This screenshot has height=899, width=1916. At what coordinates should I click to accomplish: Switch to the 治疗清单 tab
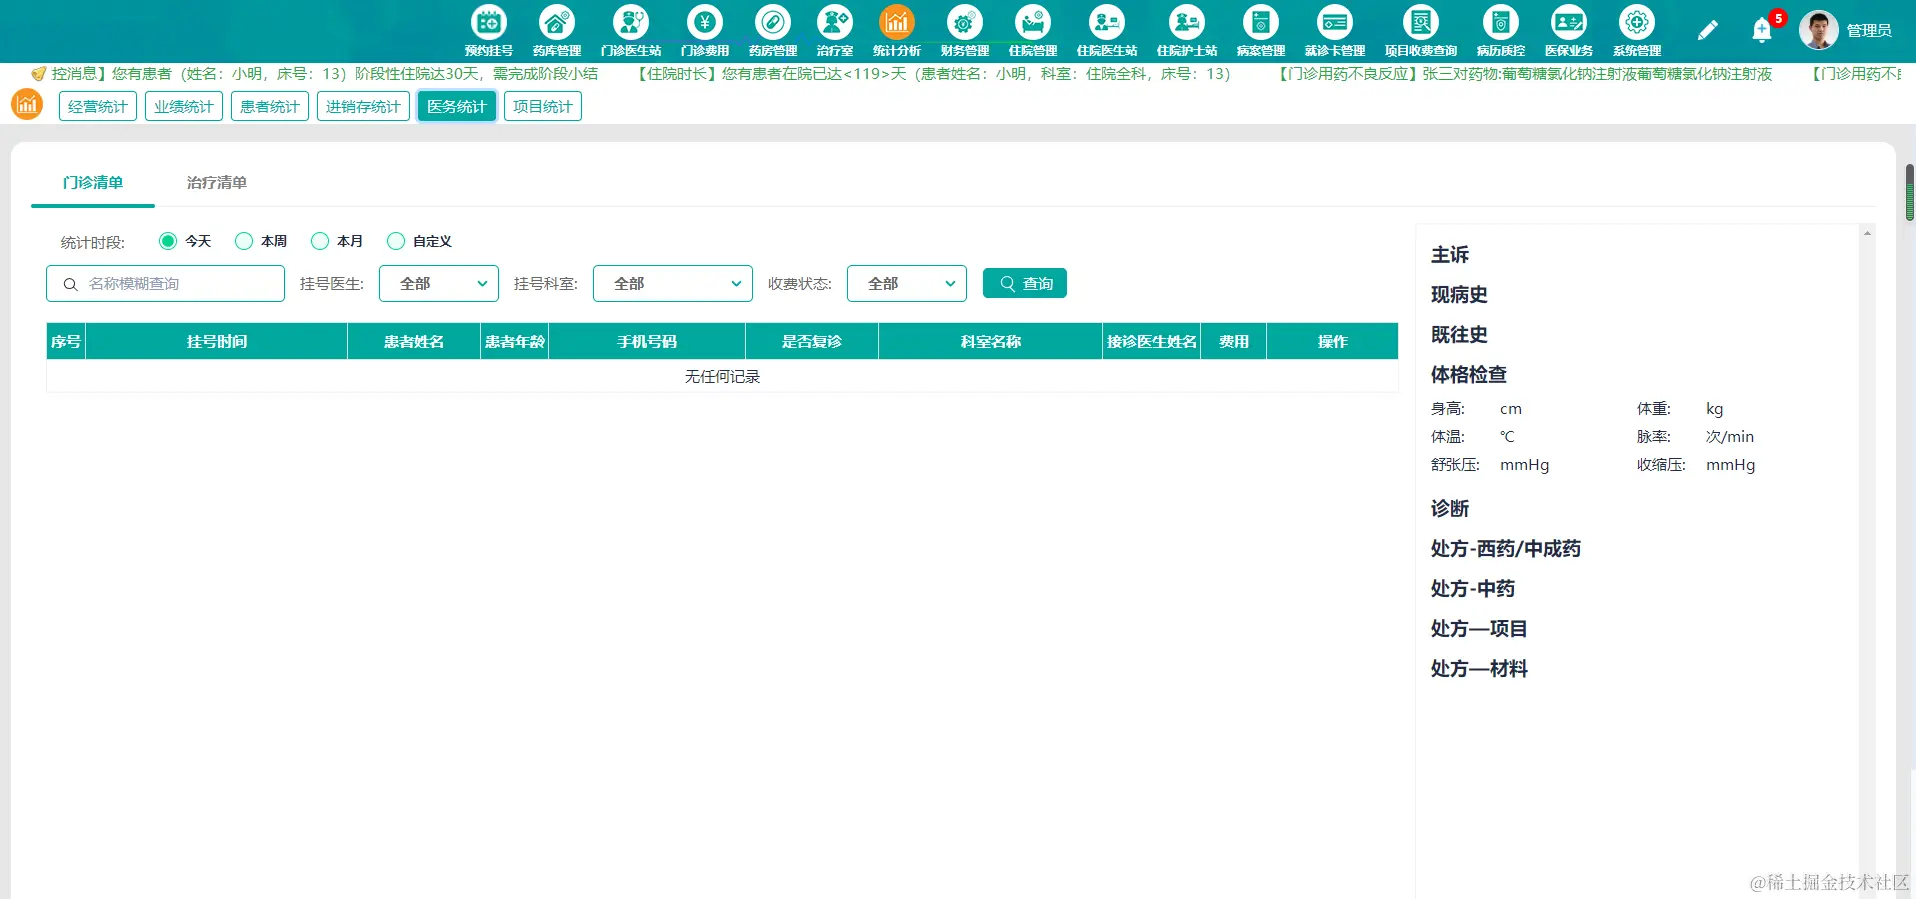[x=217, y=182]
